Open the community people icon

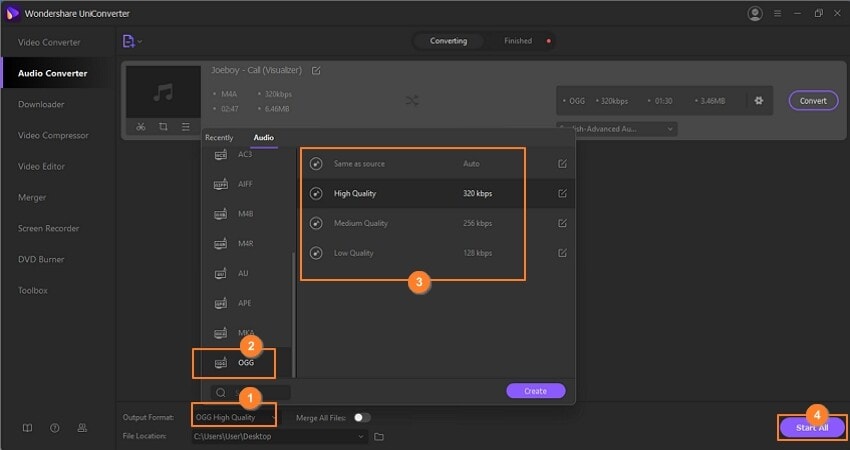pos(82,428)
